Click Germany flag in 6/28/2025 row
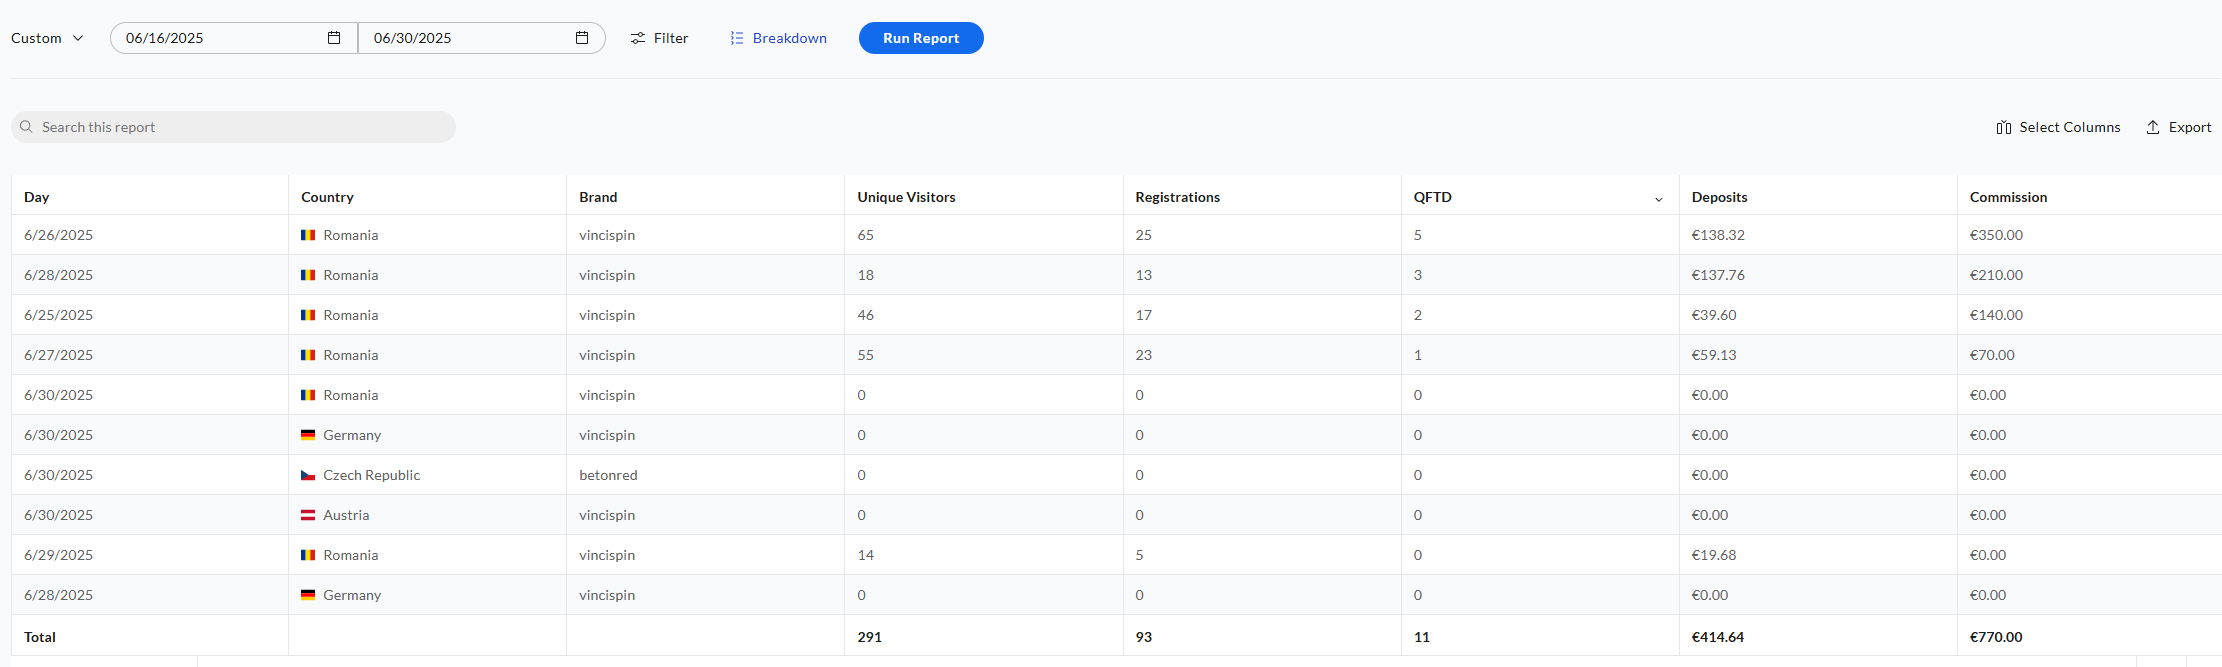2222x667 pixels. point(308,595)
